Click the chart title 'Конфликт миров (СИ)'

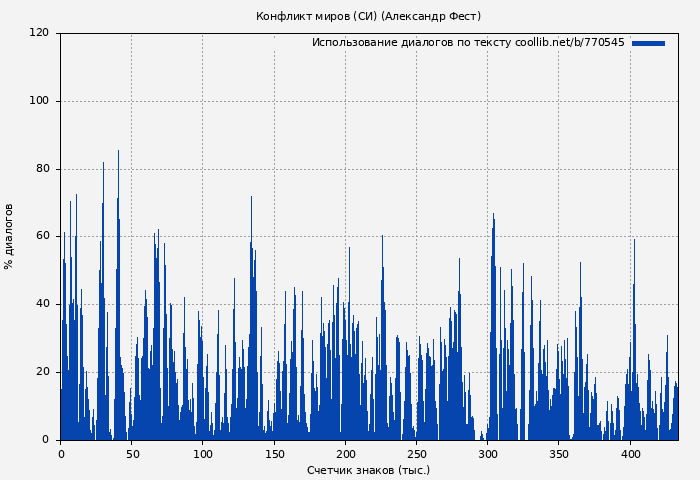pos(368,16)
